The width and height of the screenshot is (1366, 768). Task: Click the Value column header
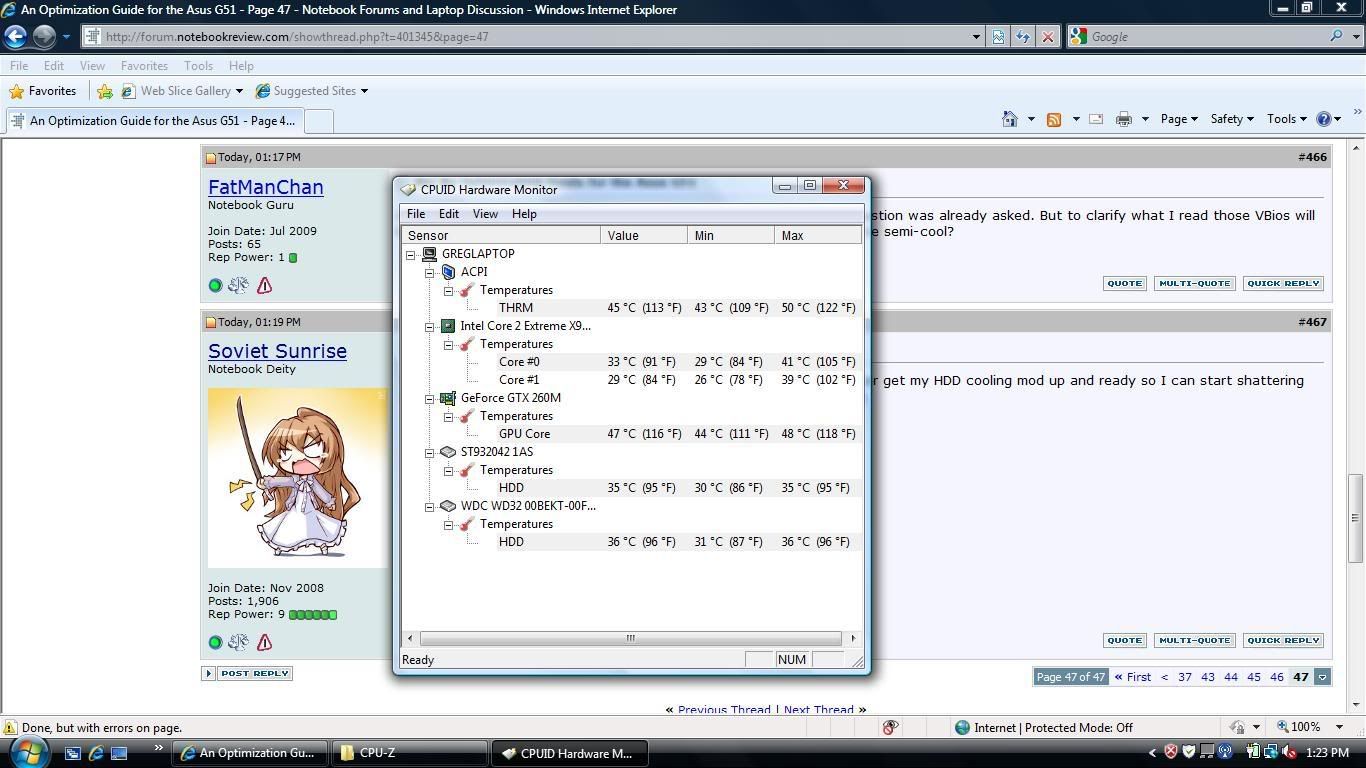[x=644, y=236]
